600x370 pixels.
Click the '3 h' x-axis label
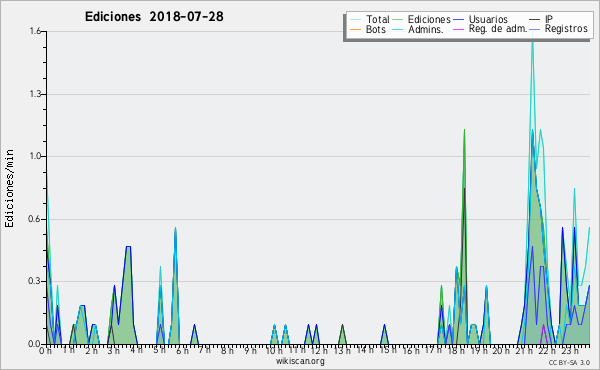click(113, 350)
